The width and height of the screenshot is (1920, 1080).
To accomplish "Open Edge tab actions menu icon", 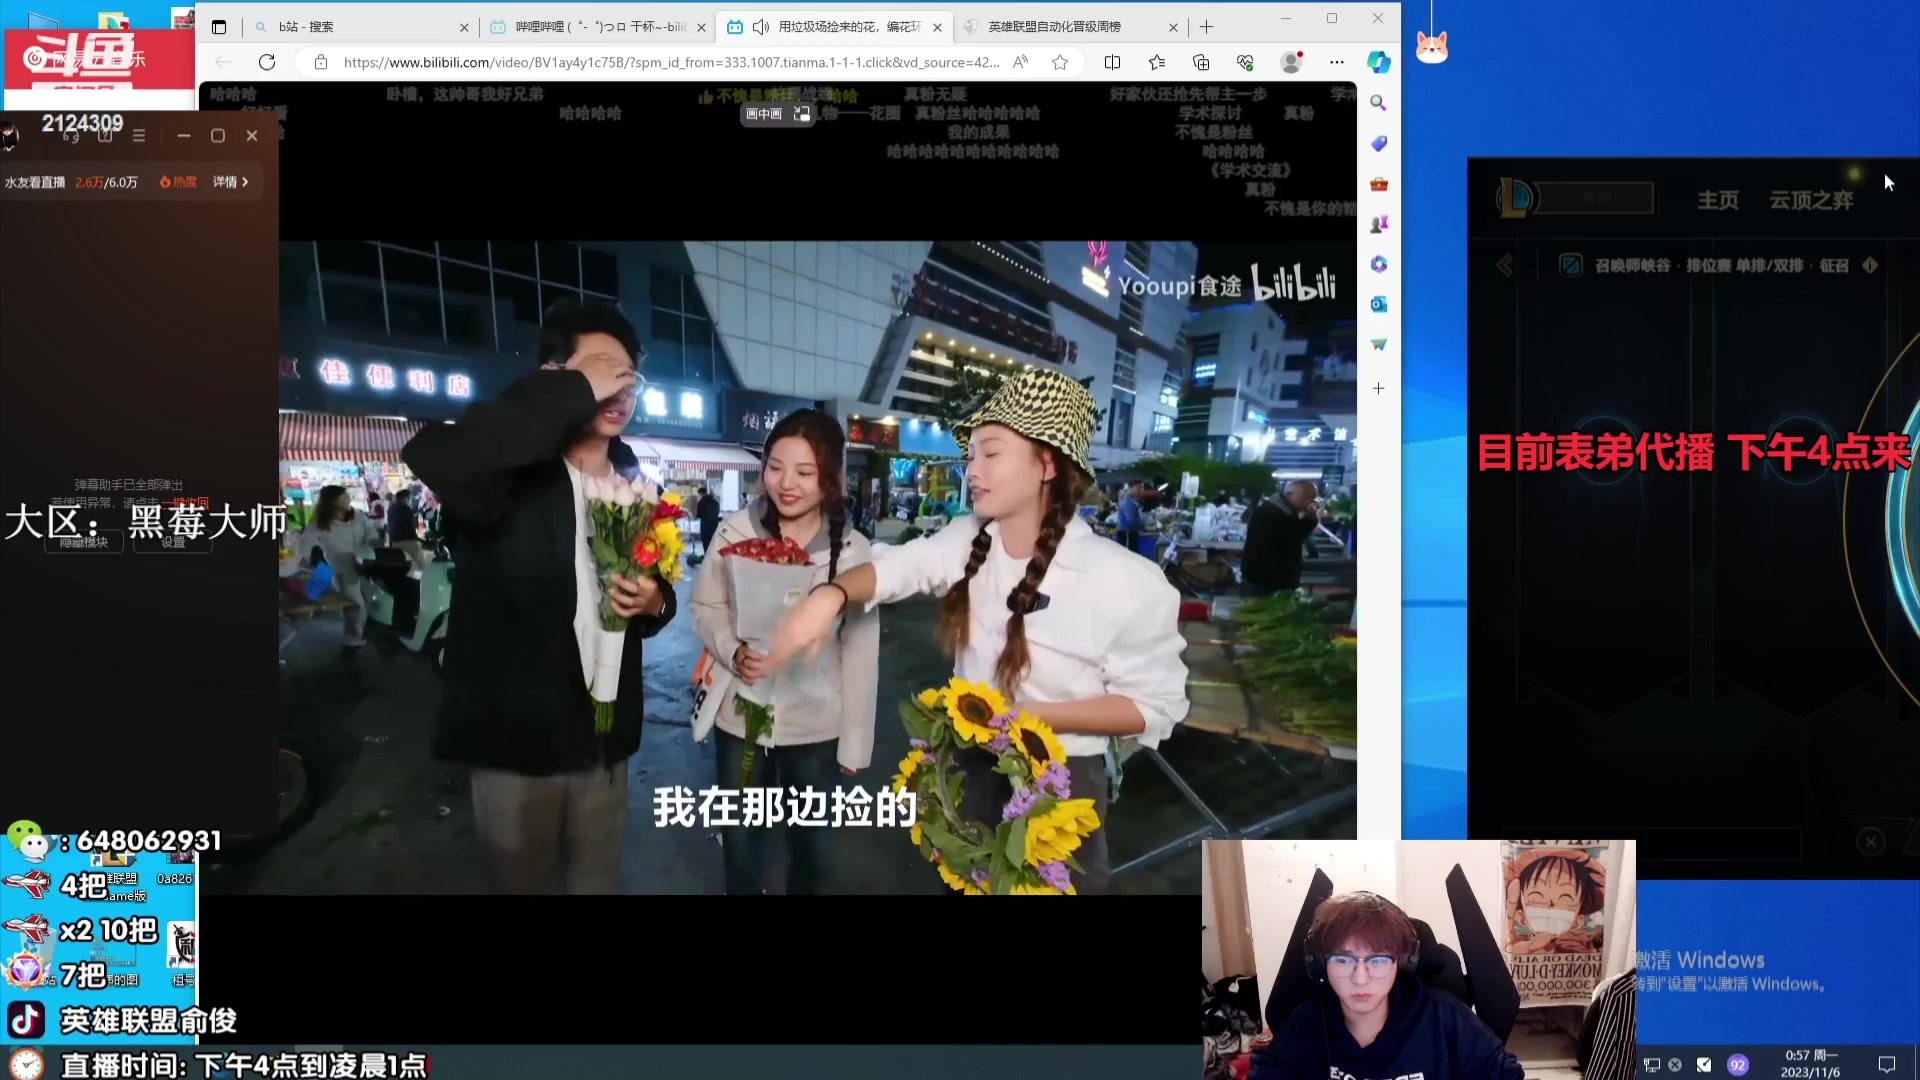I will 219,27.
